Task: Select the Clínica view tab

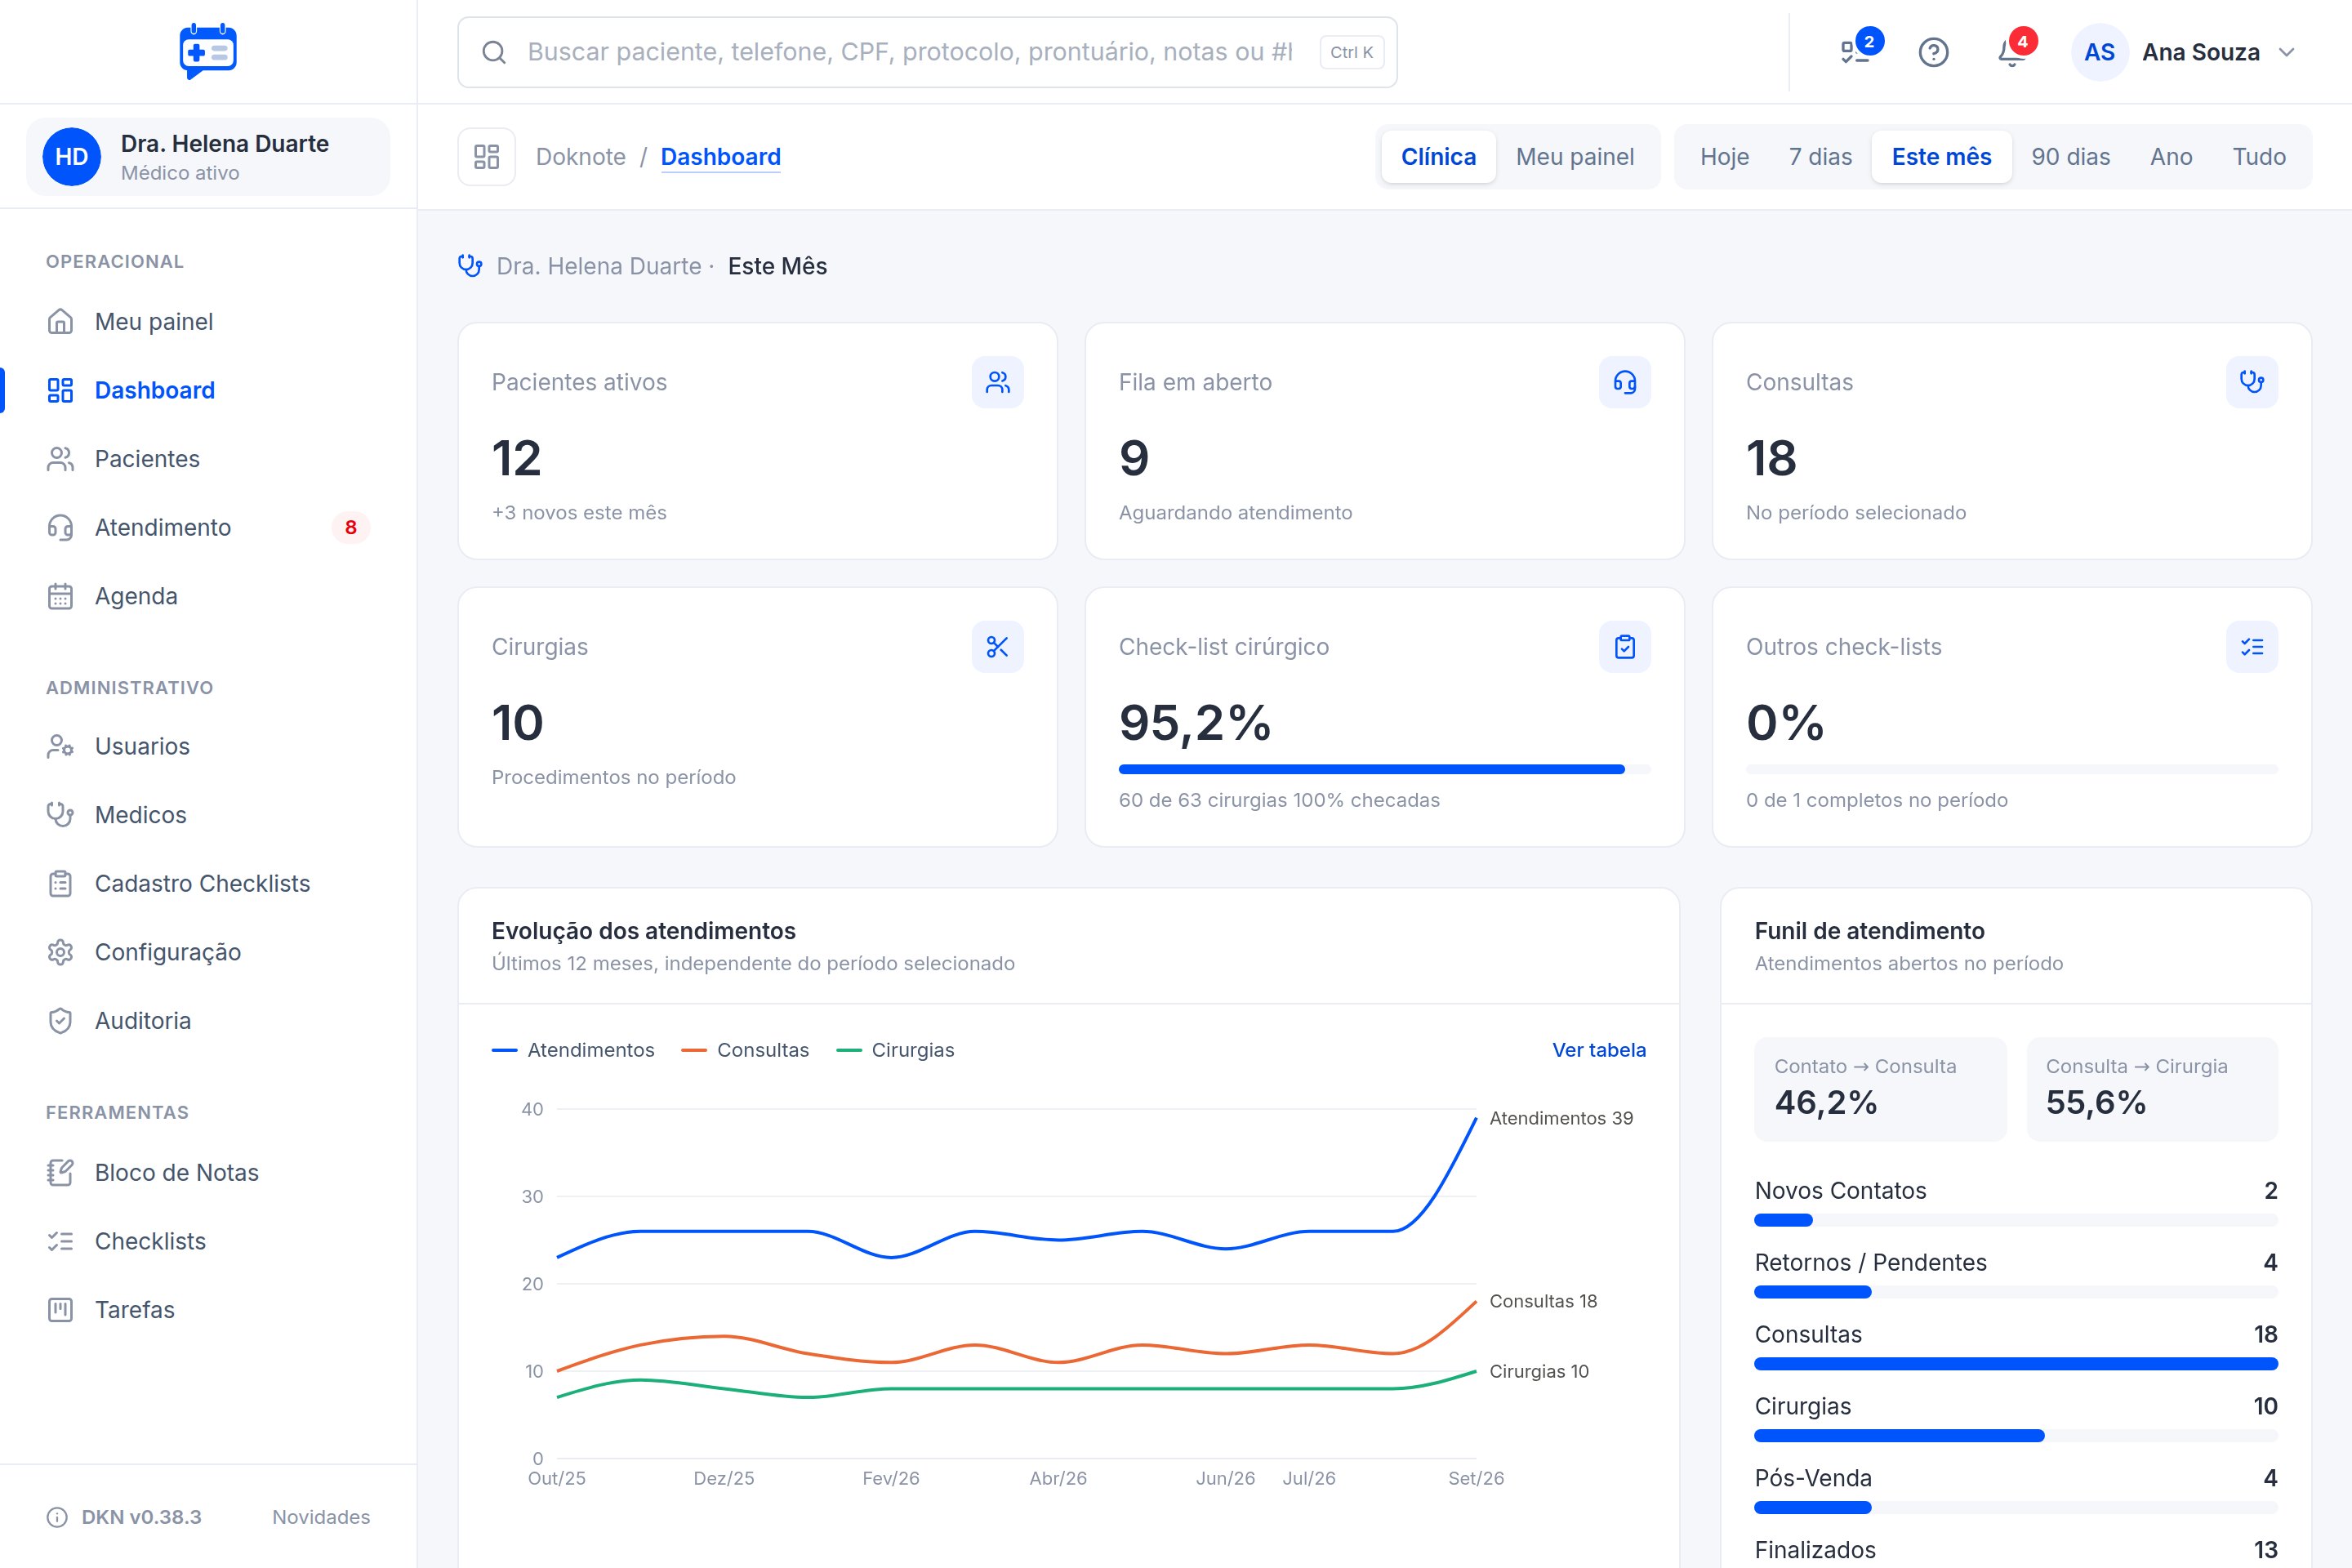Action: [1438, 157]
